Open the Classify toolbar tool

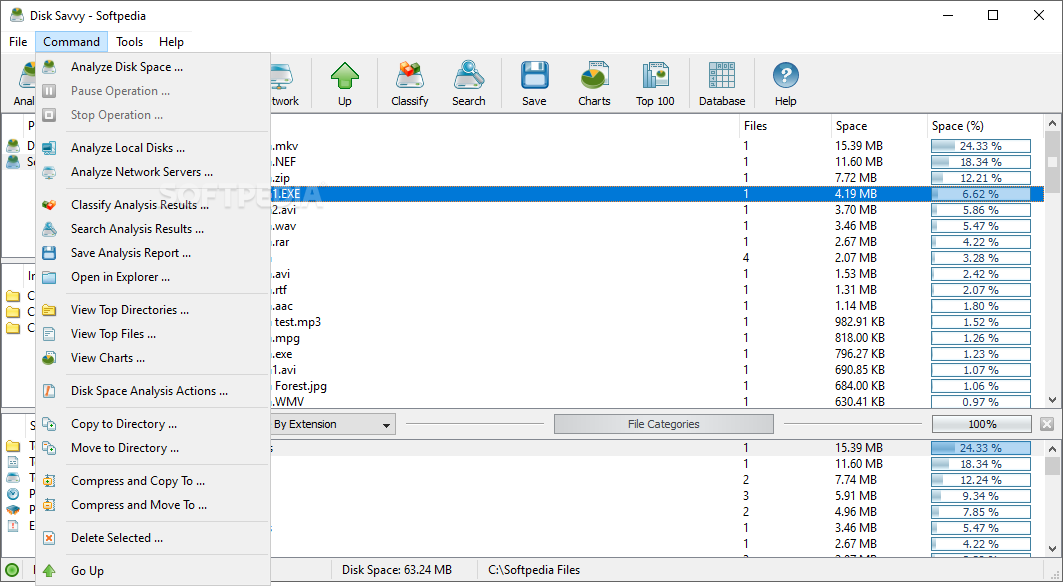[x=409, y=84]
